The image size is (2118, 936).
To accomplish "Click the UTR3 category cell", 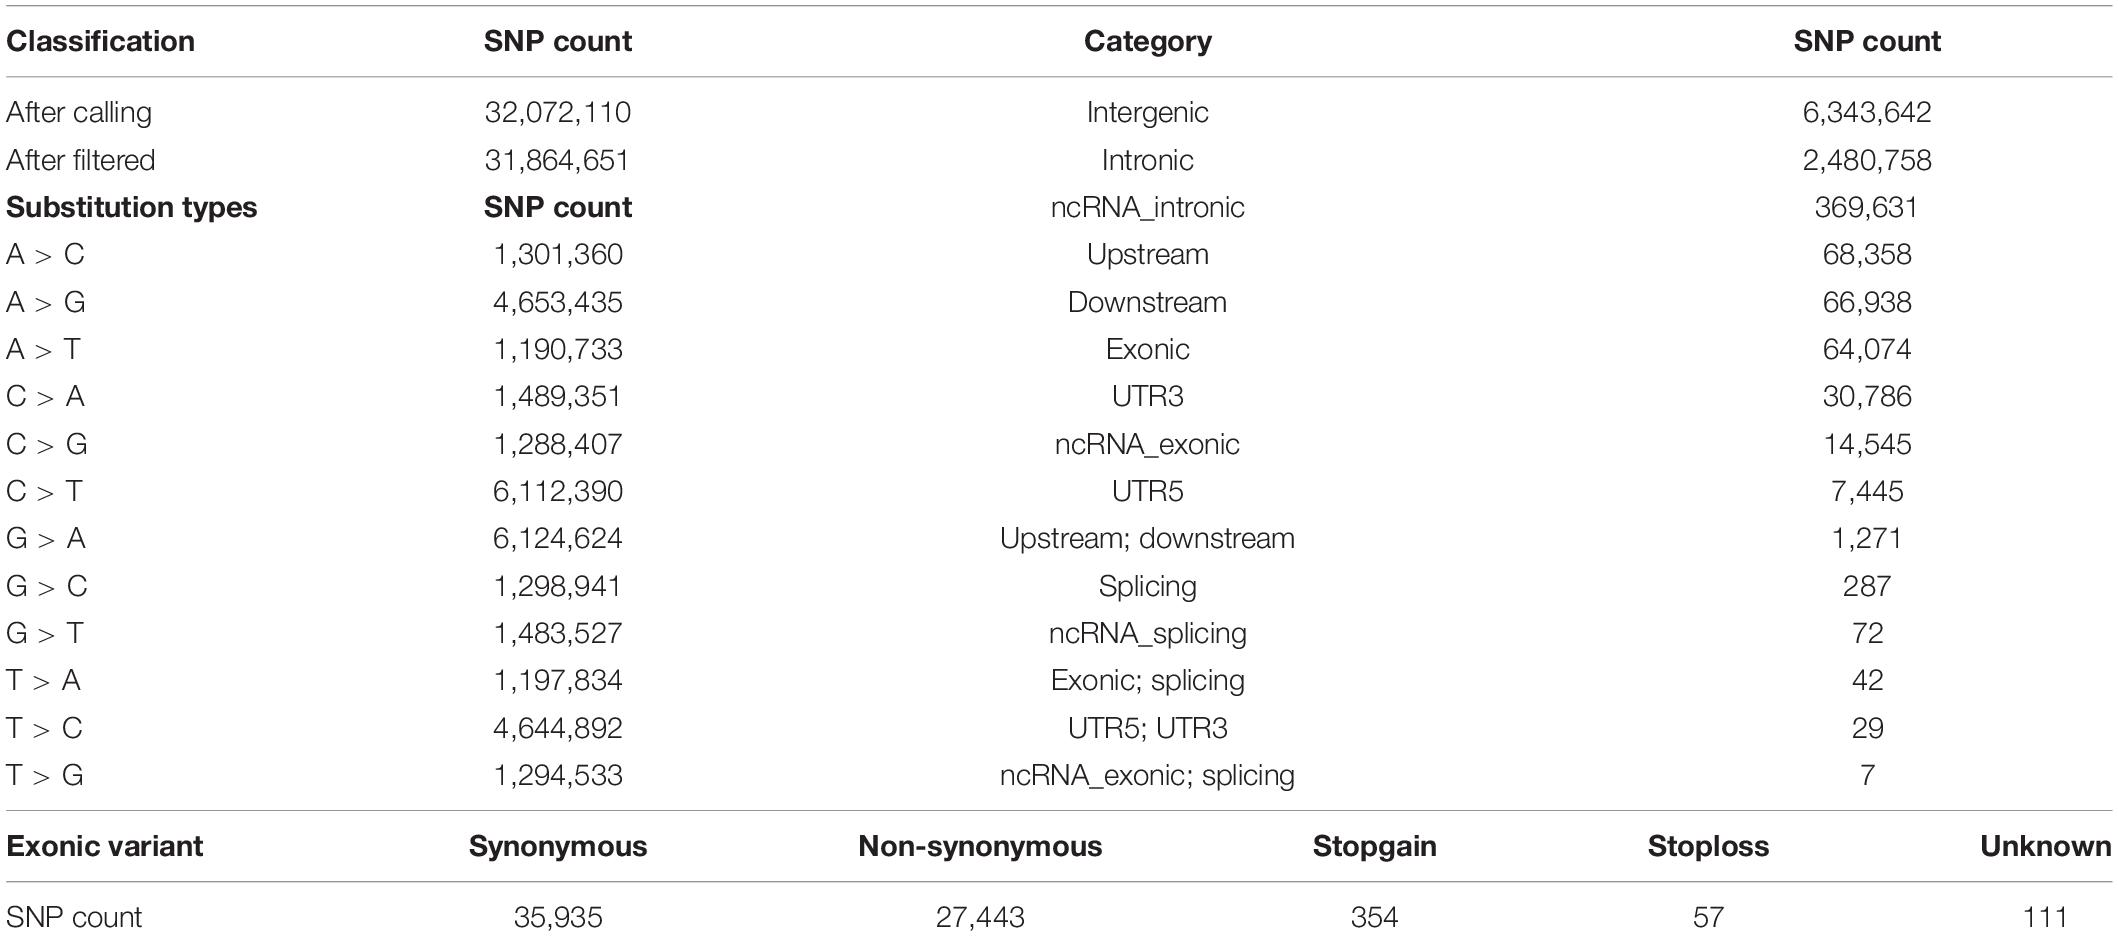I will [1147, 396].
